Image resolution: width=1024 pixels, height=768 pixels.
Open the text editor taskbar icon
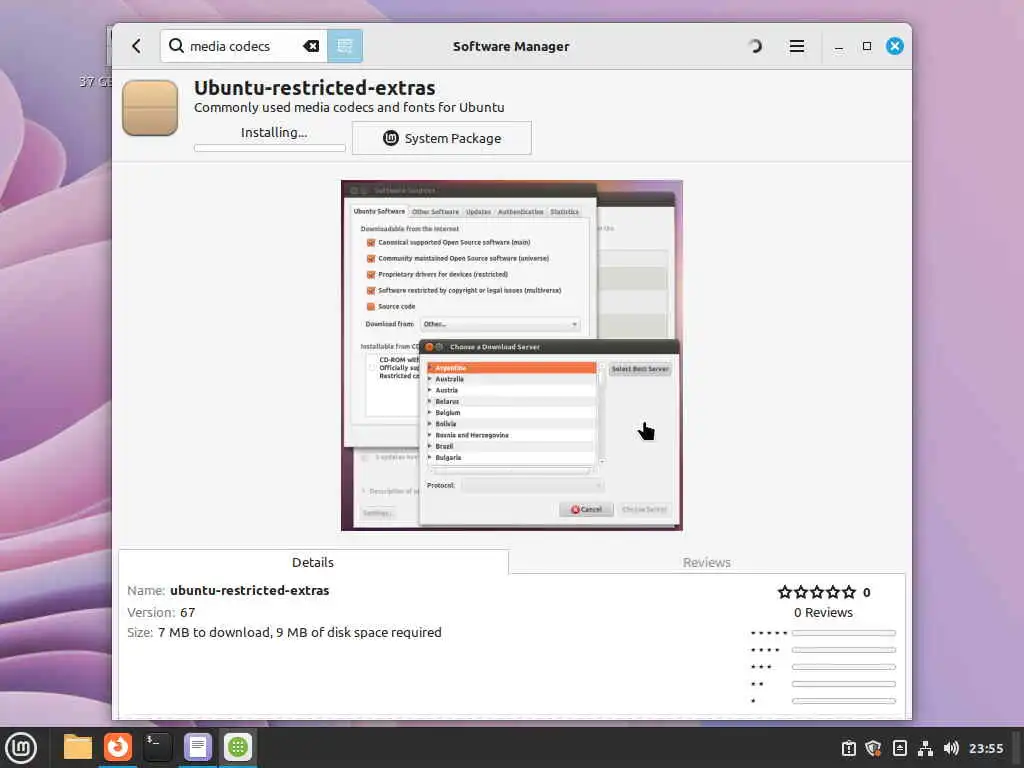pos(198,747)
